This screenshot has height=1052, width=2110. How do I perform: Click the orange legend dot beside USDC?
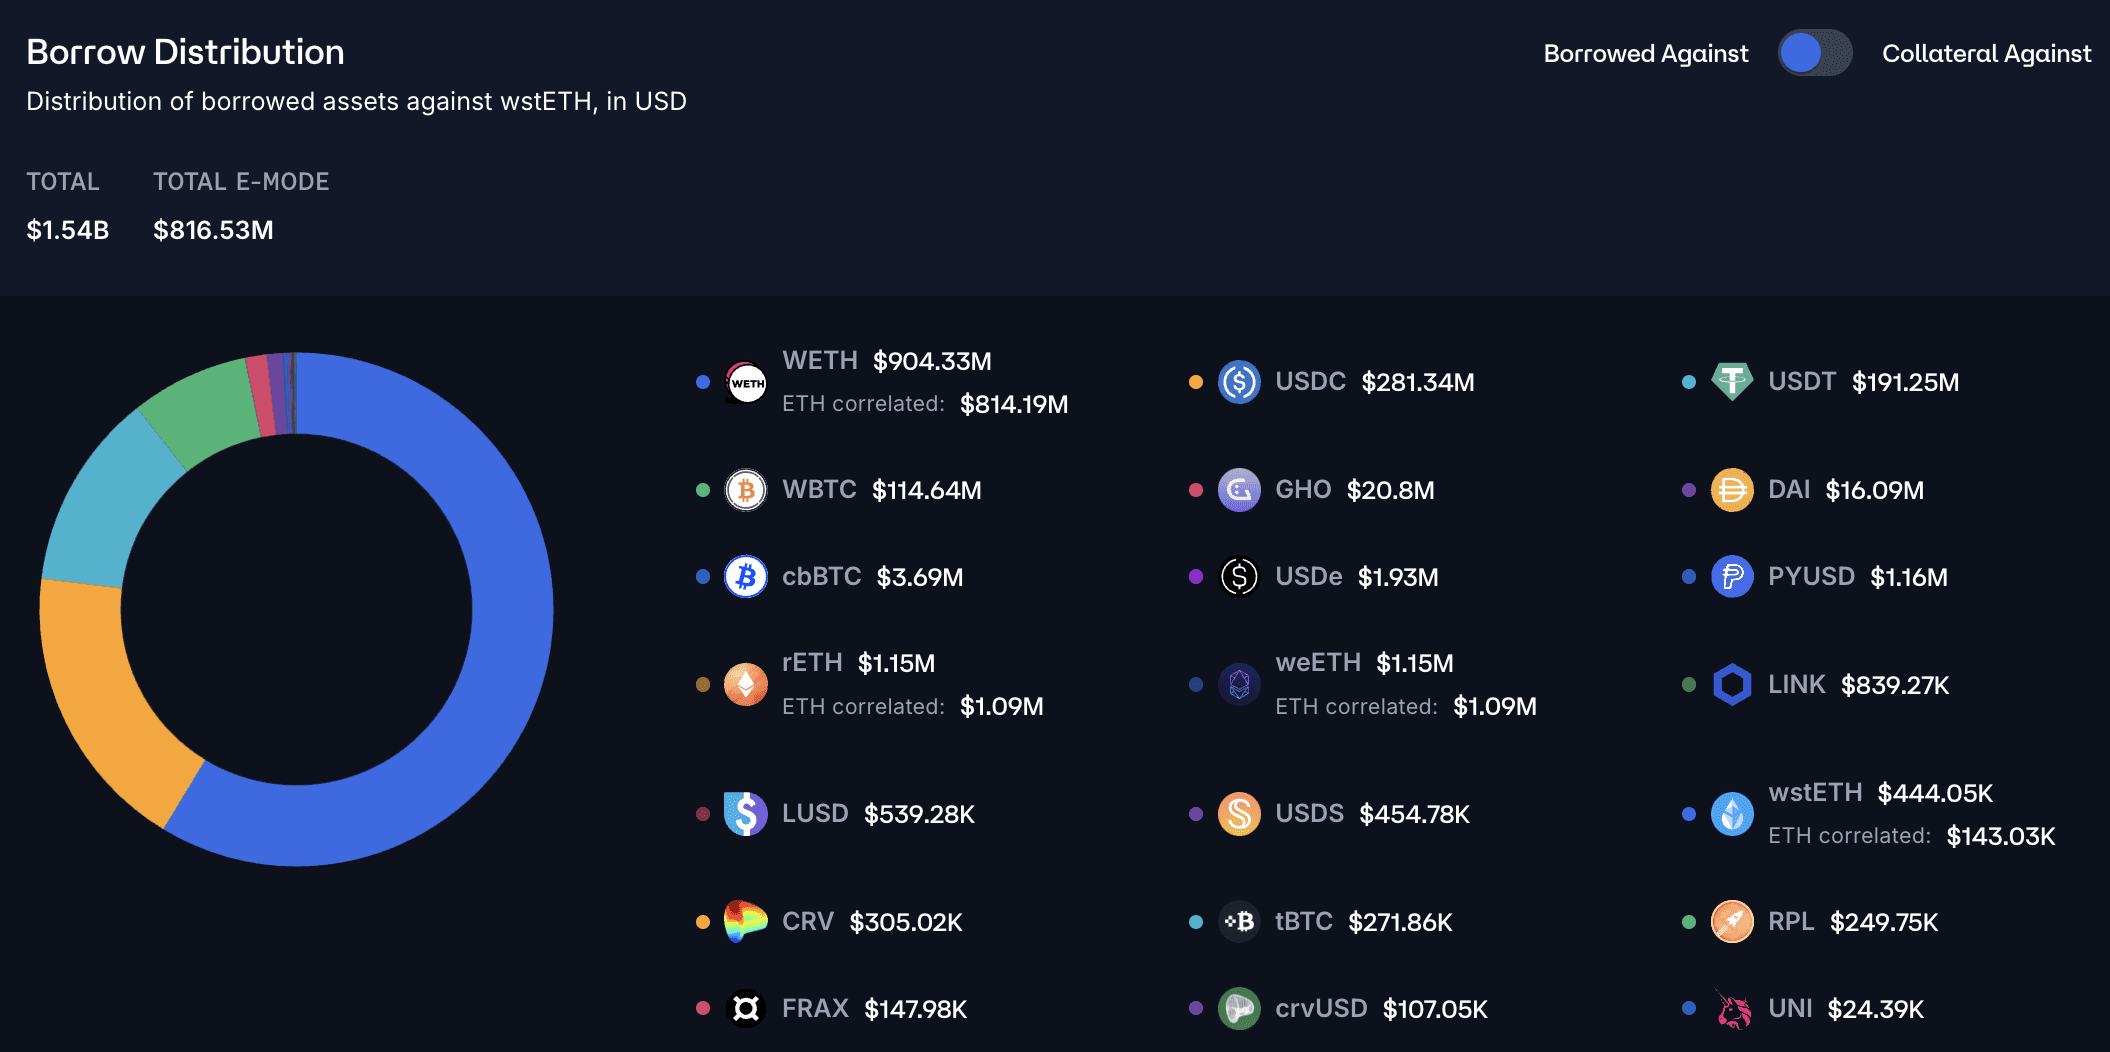coord(1196,382)
